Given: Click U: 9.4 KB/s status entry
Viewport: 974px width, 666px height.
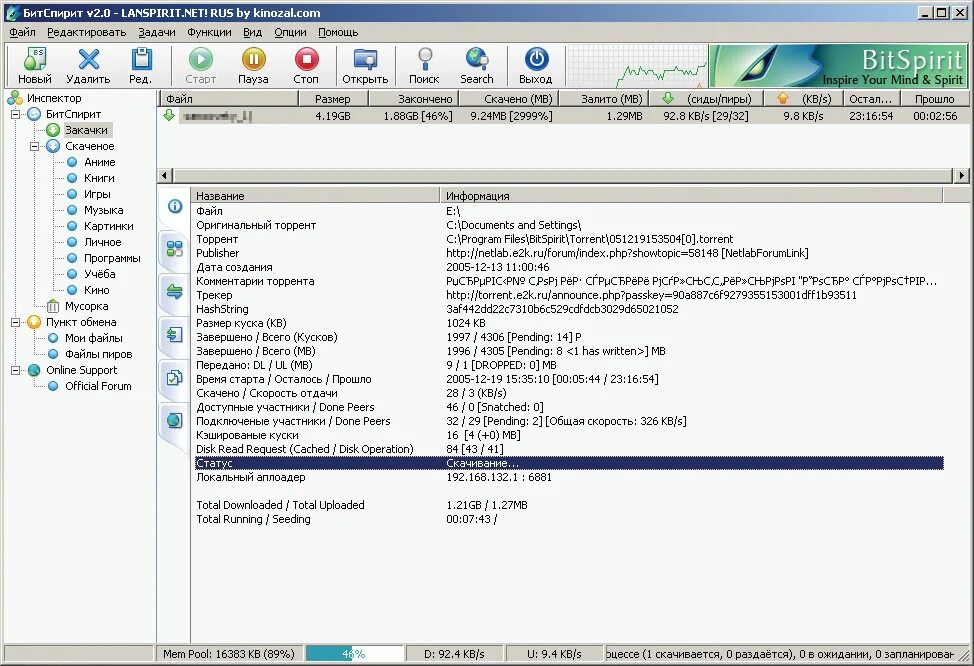Looking at the screenshot, I should point(554,654).
